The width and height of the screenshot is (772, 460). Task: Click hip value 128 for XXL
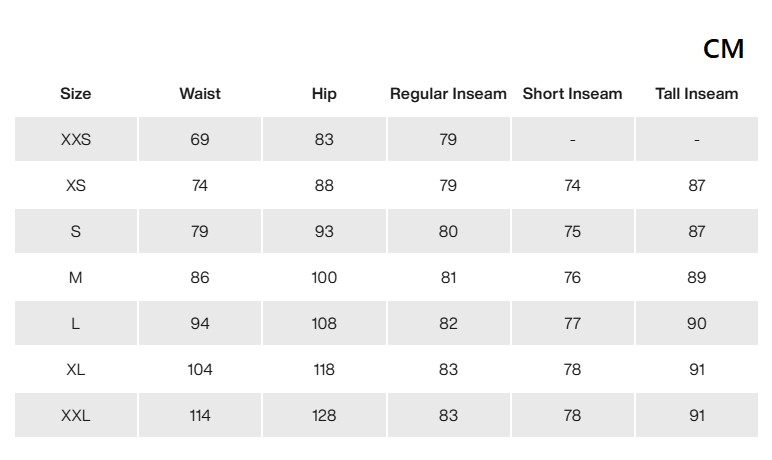(324, 415)
